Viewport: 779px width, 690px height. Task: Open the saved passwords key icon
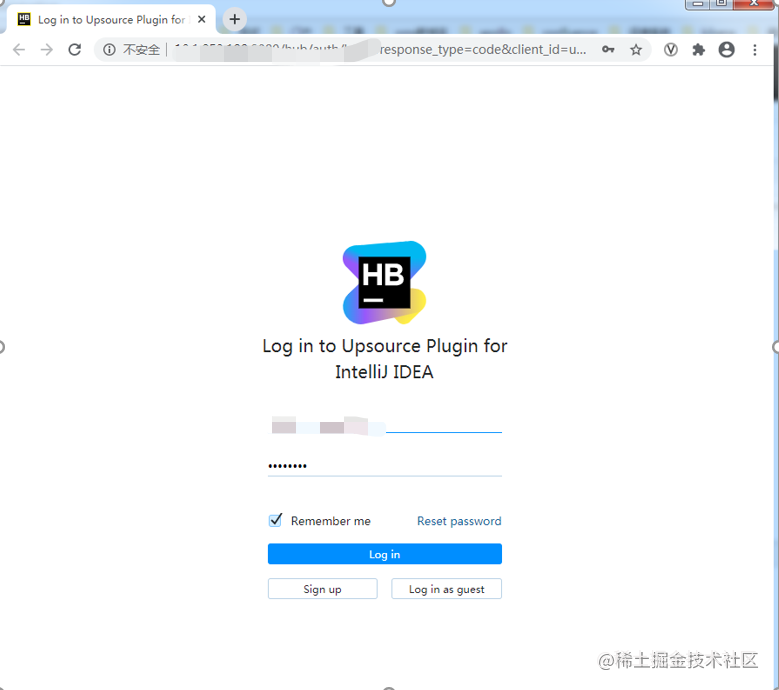608,50
